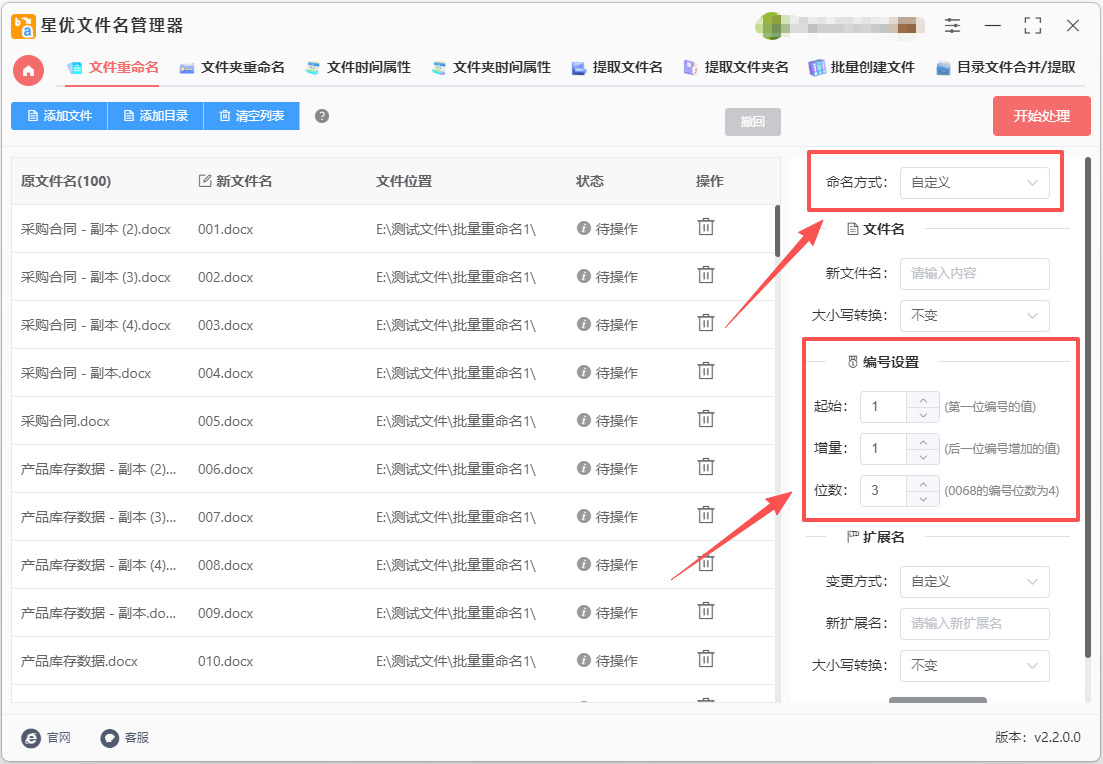
Task: Decrease 增量 value with down arrow
Action: (x=923, y=457)
